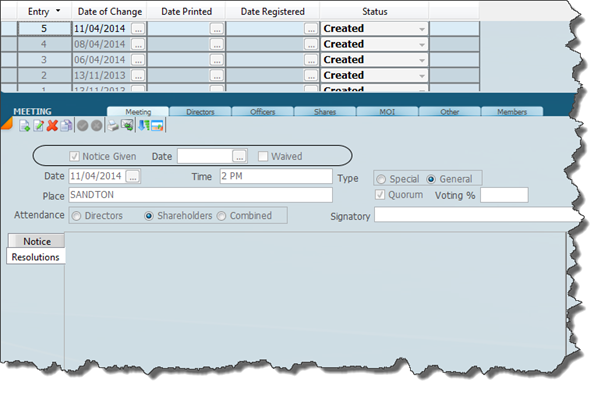This screenshot has width=601, height=393.
Task: Expand Status dropdown for entry 4
Action: [x=422, y=45]
